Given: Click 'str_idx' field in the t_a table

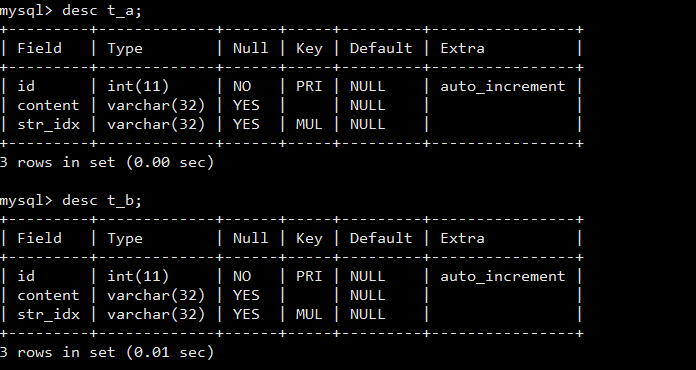Looking at the screenshot, I should tap(49, 125).
